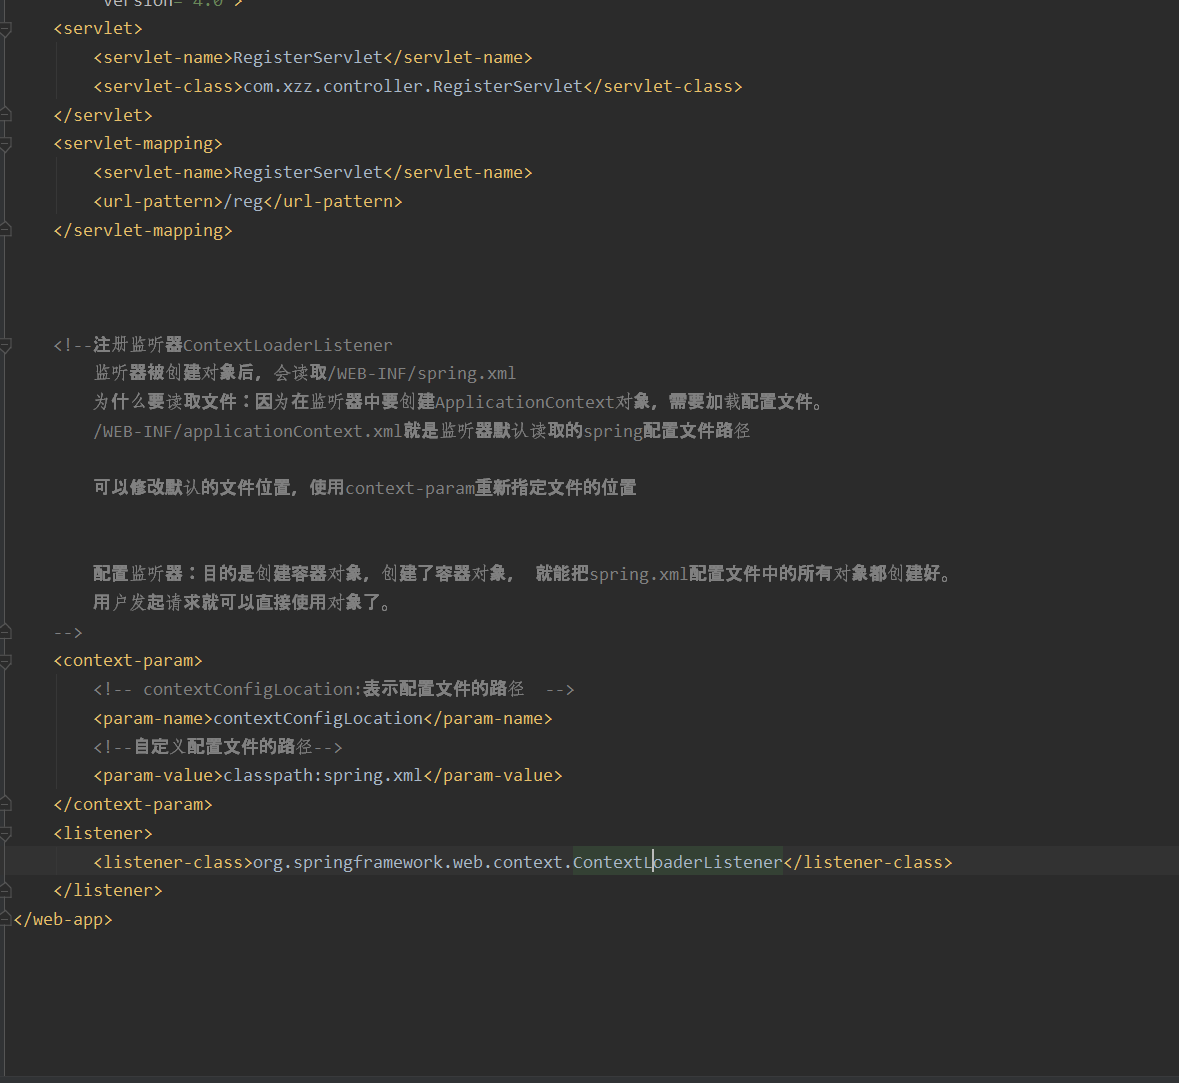Viewport: 1179px width, 1083px height.
Task: Click fold marker beside closing </web-app> tag
Action: (5, 919)
